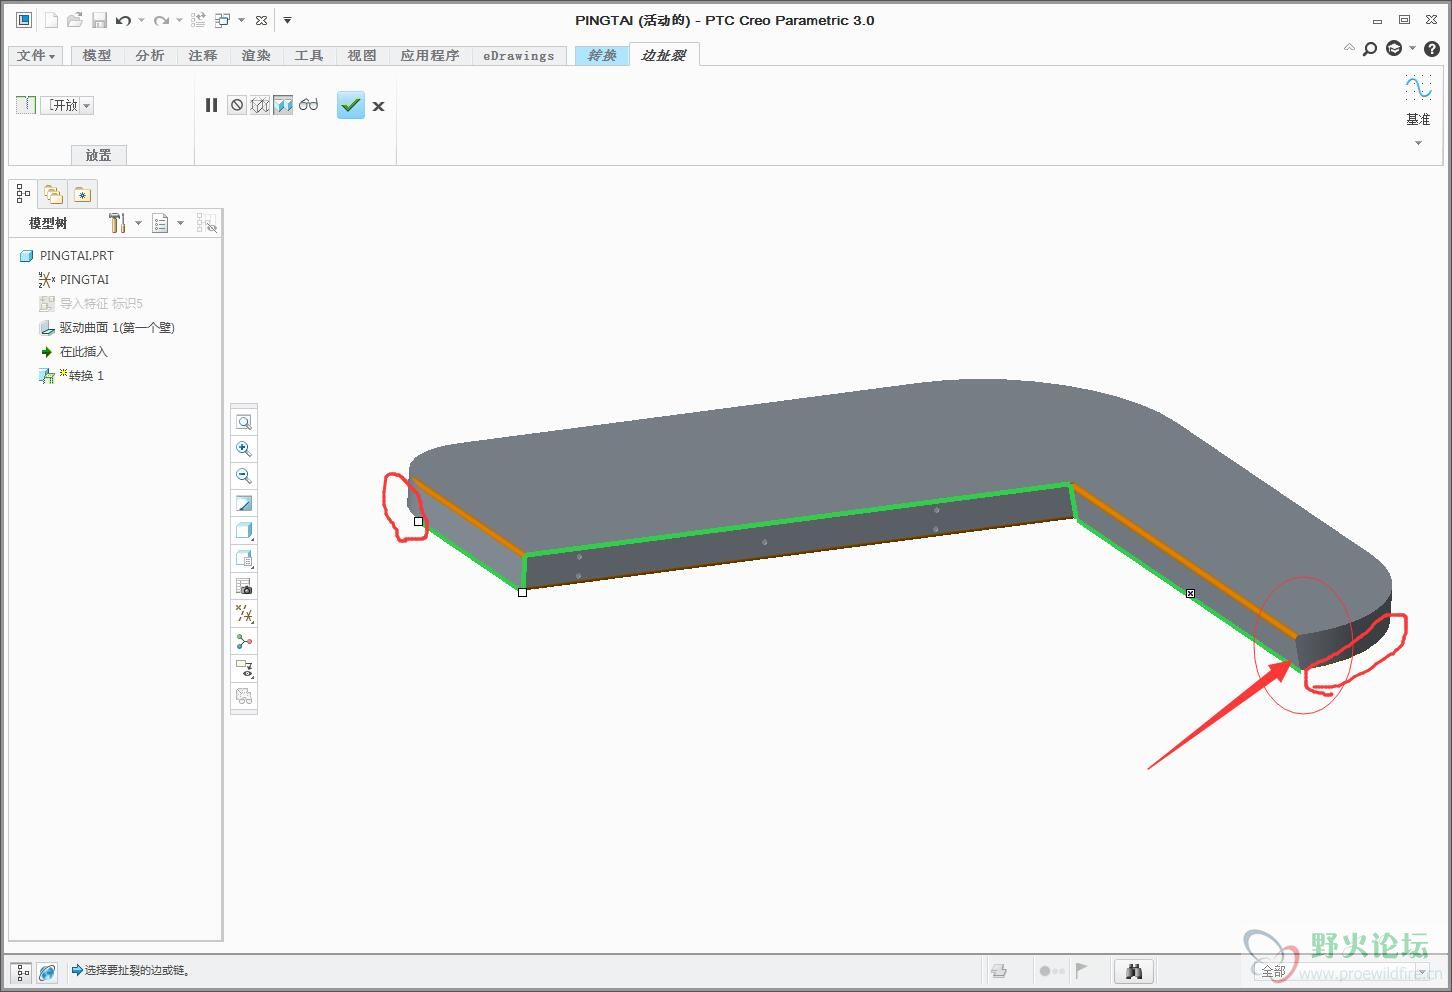Expand the 基准 dropdown arrow

point(1418,143)
